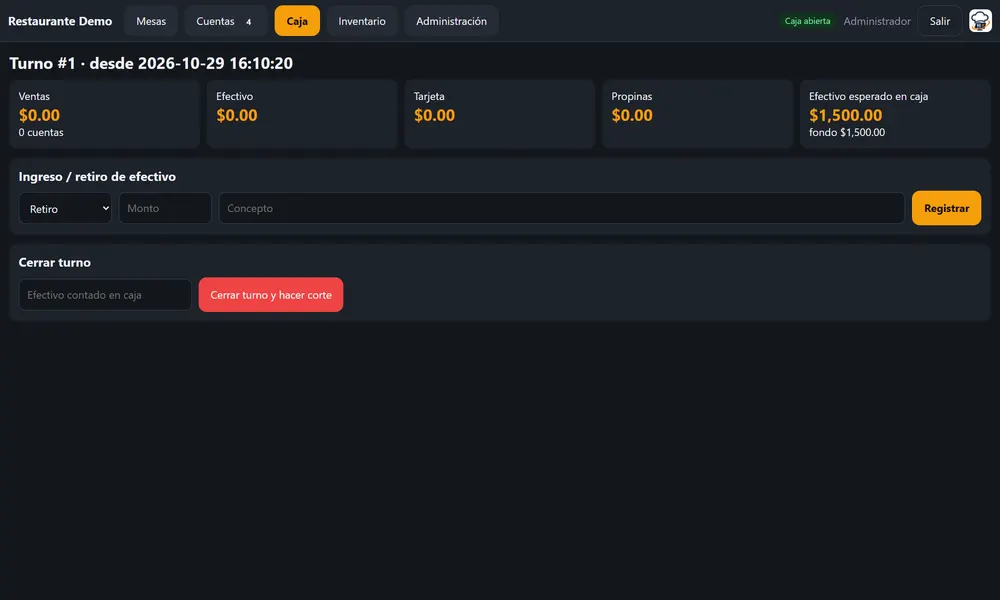Select the Ventas $0.00 amount
The height and width of the screenshot is (600, 1000).
pyautogui.click(x=40, y=115)
